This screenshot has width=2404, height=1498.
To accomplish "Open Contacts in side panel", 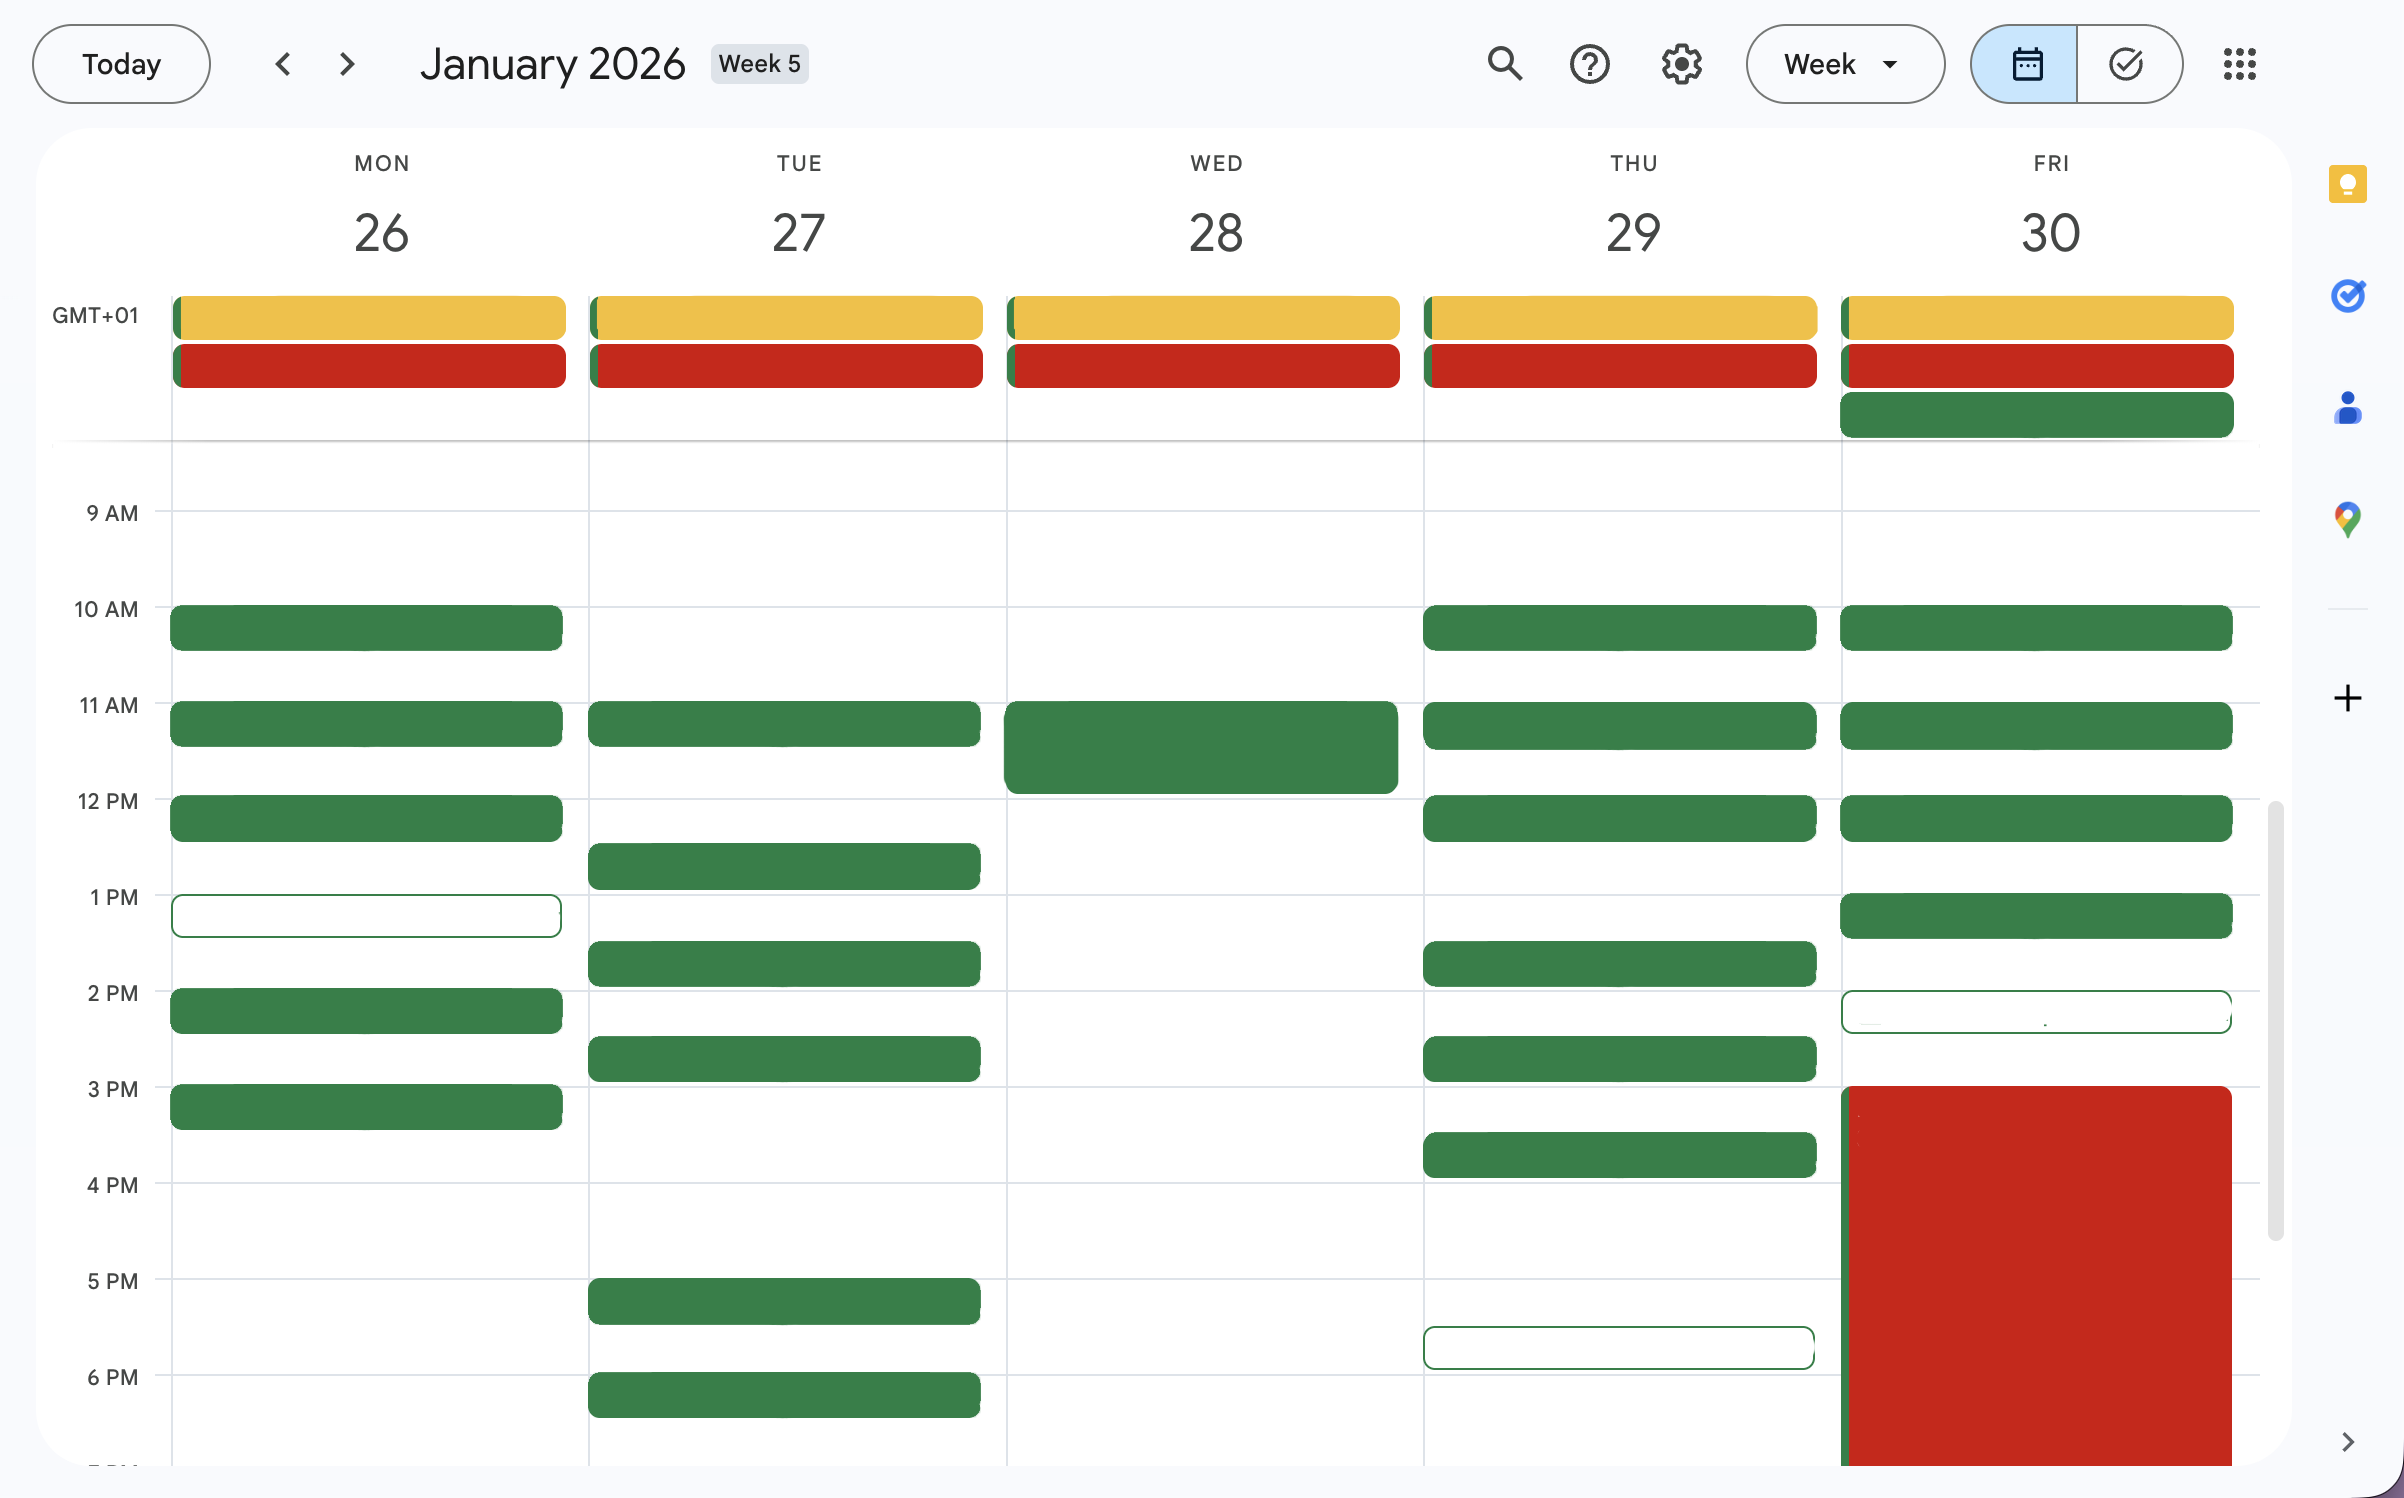I will pos(2347,408).
